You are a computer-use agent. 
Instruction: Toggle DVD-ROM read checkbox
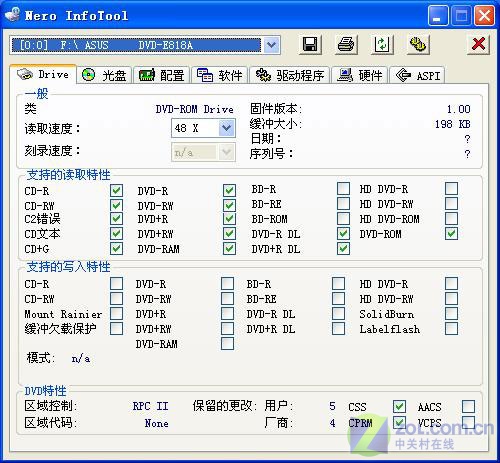point(451,234)
